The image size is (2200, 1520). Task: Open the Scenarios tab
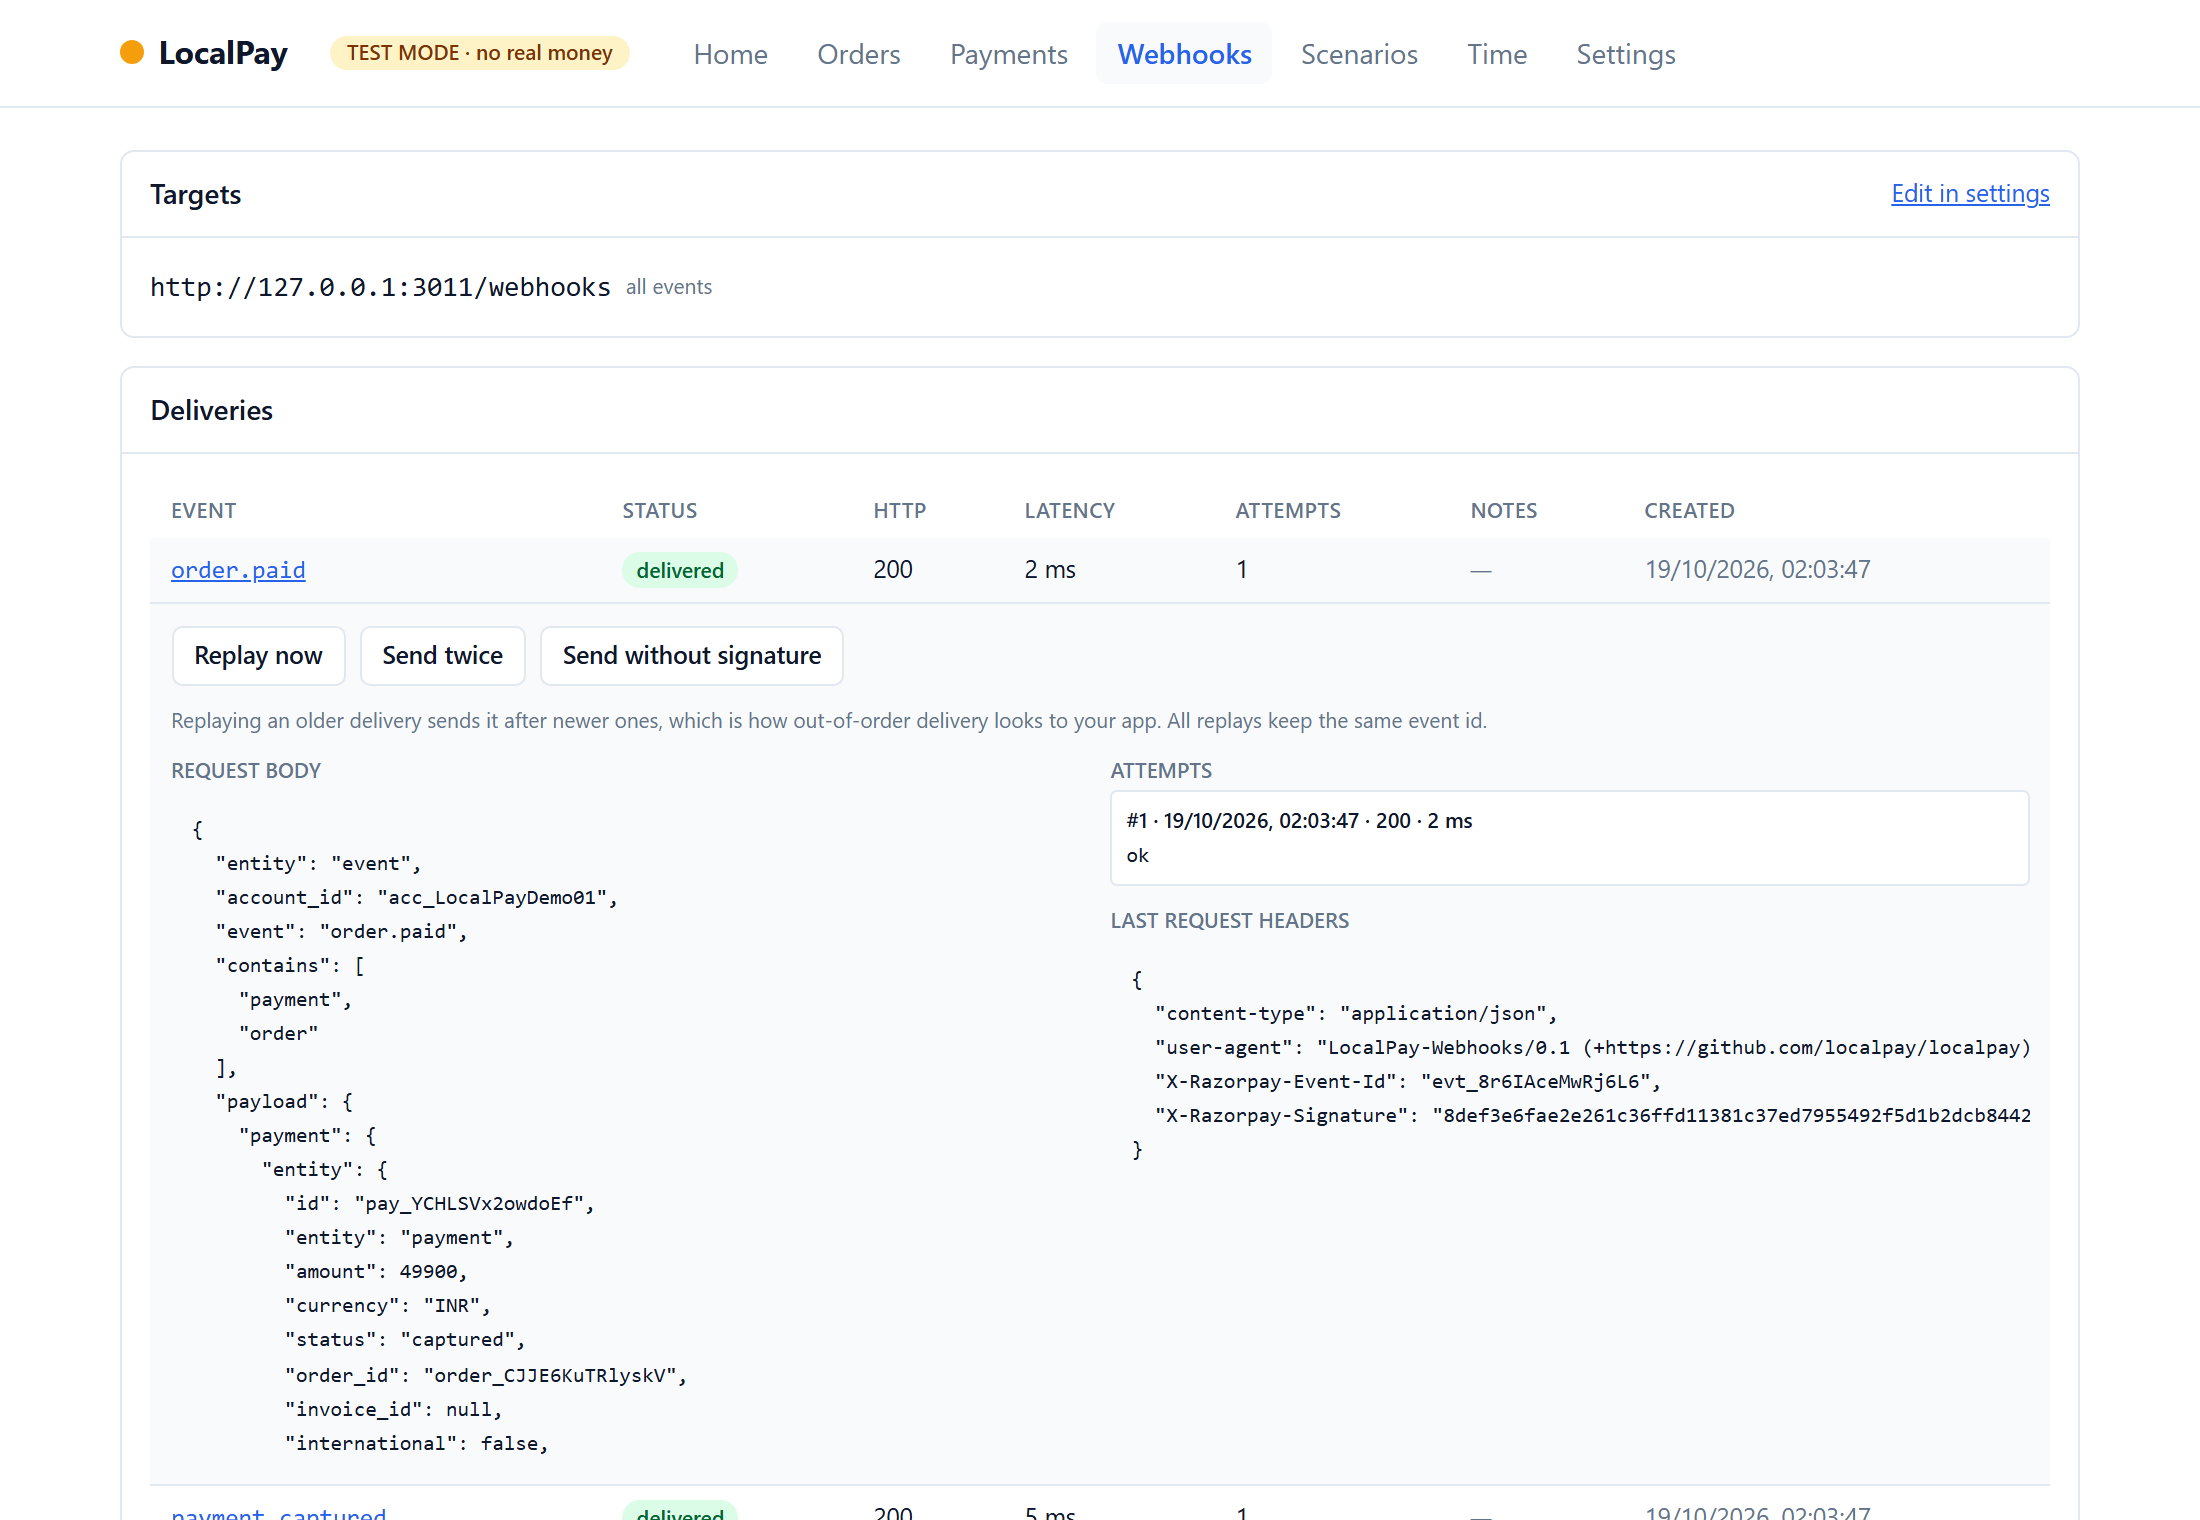coord(1359,54)
